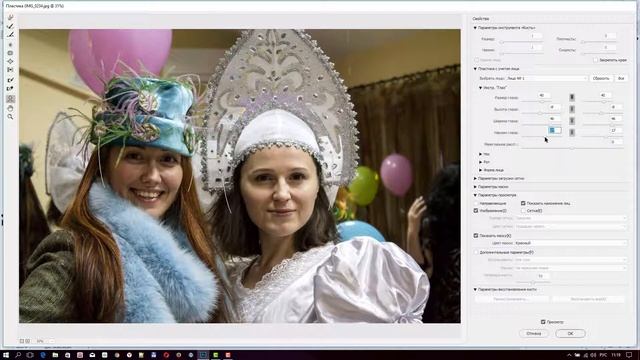Click the right eye tilt slider

pos(602,136)
